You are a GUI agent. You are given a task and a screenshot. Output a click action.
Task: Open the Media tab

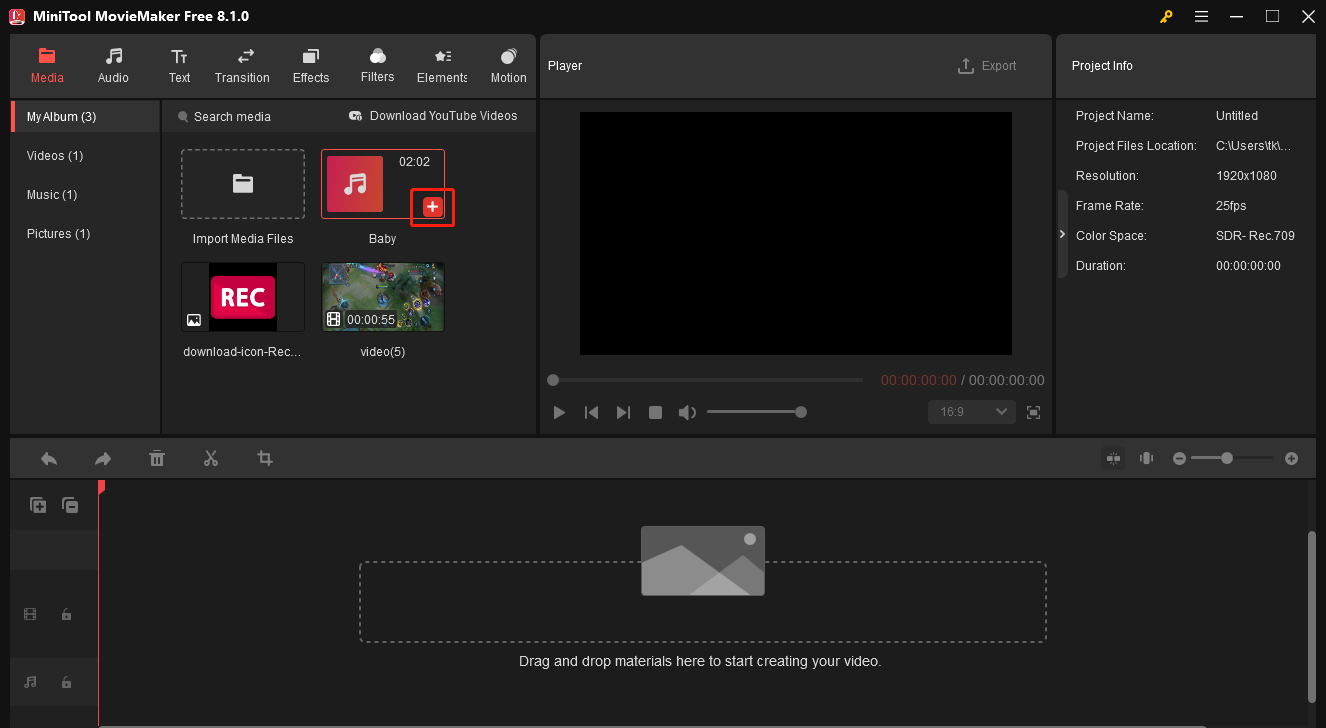coord(47,66)
